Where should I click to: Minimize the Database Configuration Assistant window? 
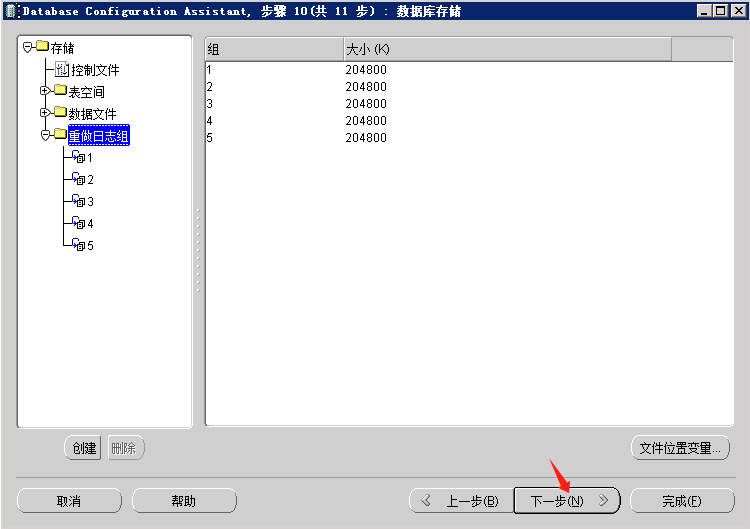pos(704,11)
